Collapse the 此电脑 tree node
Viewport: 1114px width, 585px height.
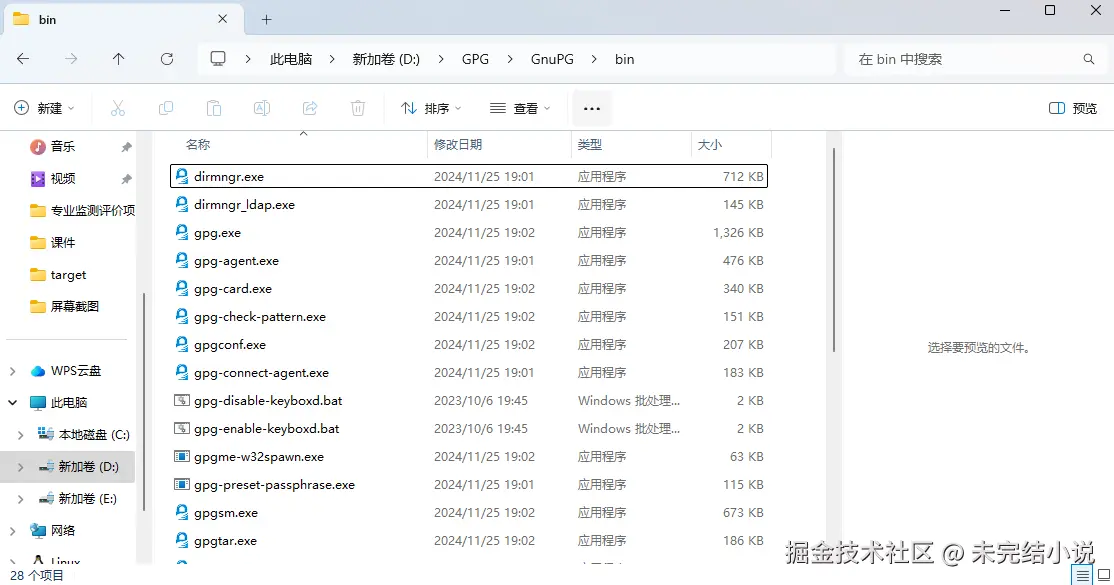click(x=13, y=402)
